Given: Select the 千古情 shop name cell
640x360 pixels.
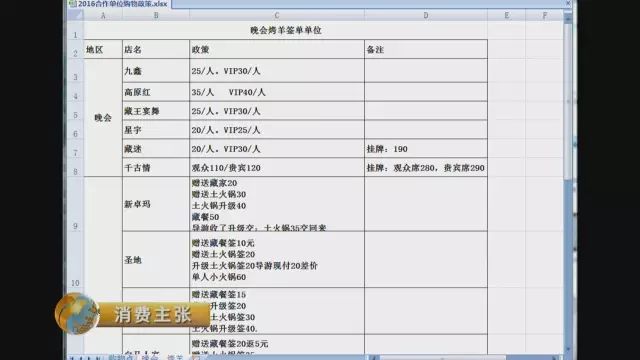Looking at the screenshot, I should click(x=156, y=167).
